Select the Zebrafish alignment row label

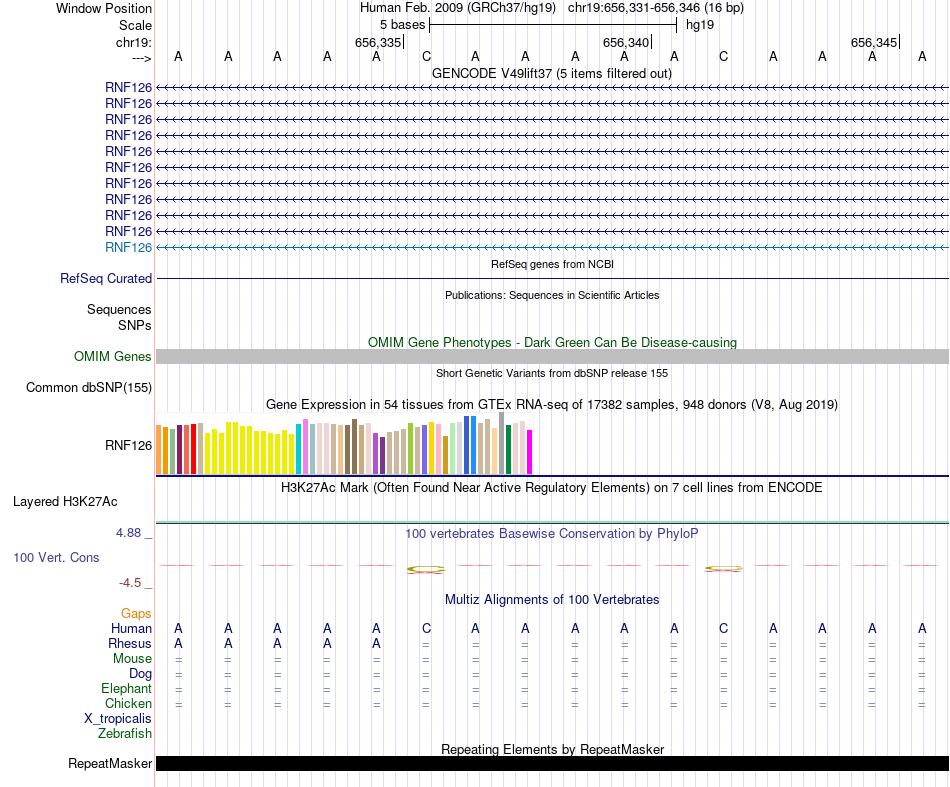[x=125, y=734]
